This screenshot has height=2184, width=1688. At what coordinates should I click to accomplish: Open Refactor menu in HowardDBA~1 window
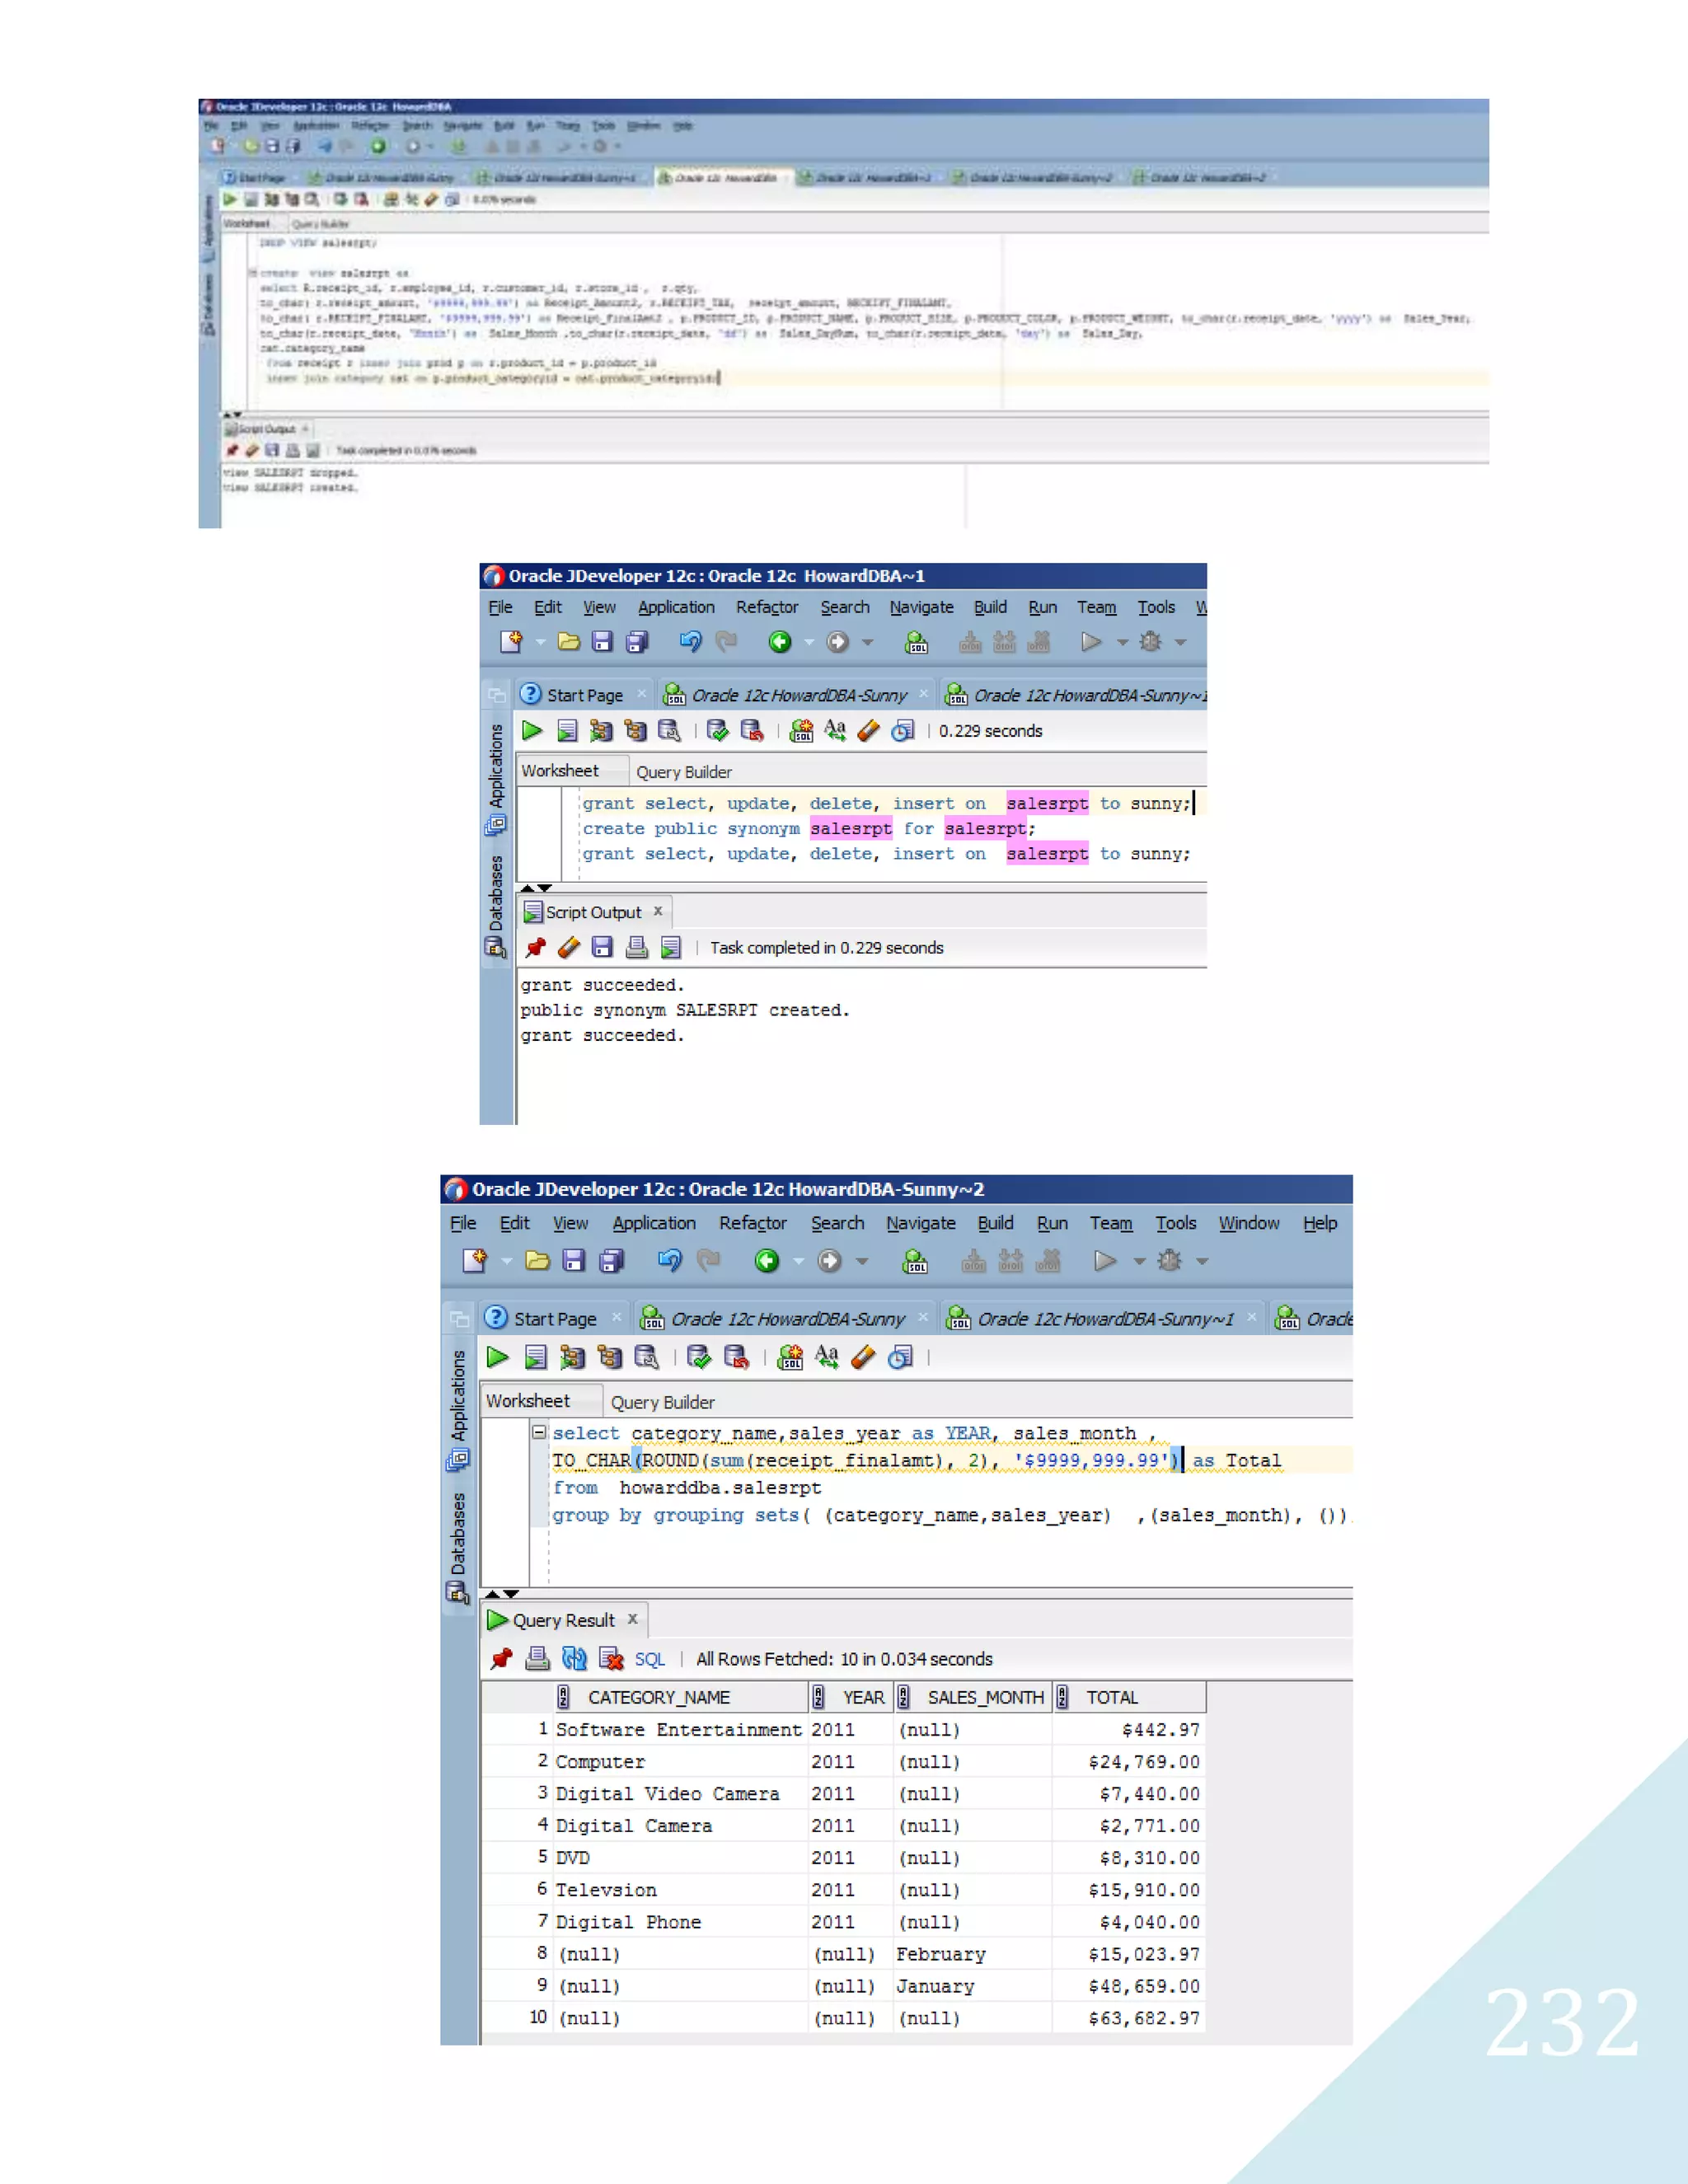click(x=767, y=607)
